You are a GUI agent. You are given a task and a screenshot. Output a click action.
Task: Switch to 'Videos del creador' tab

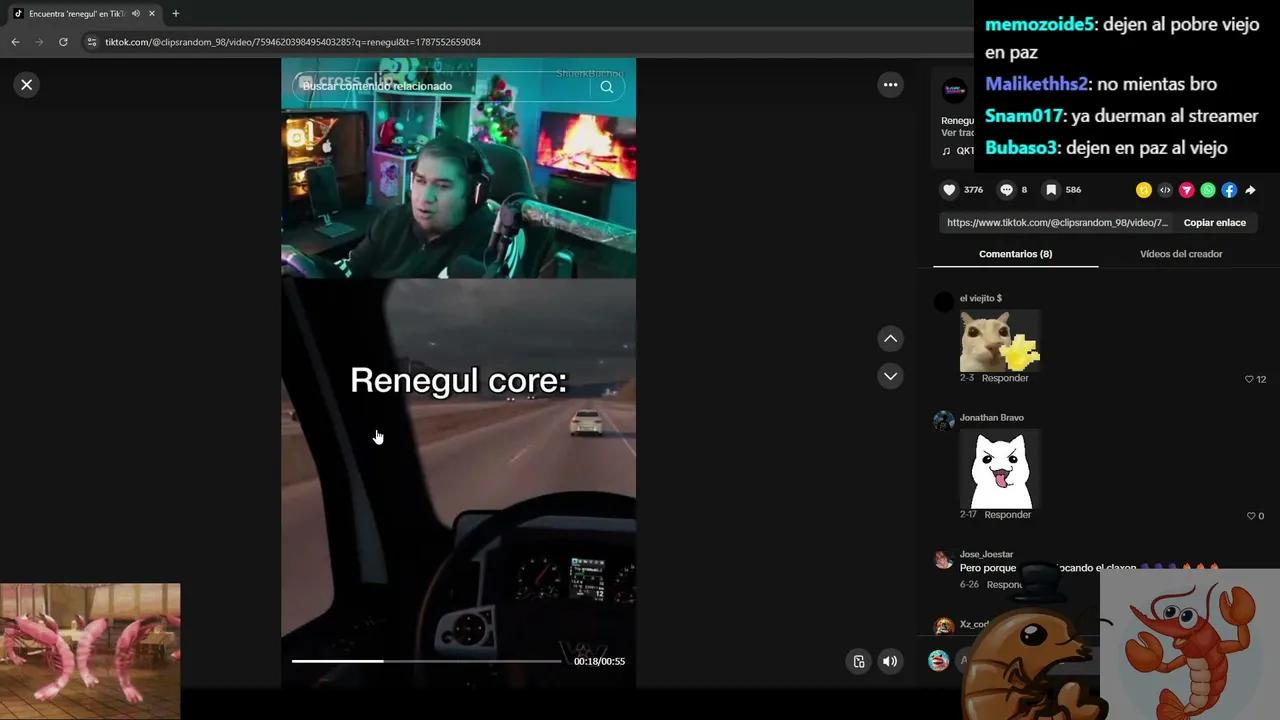pos(1181,254)
